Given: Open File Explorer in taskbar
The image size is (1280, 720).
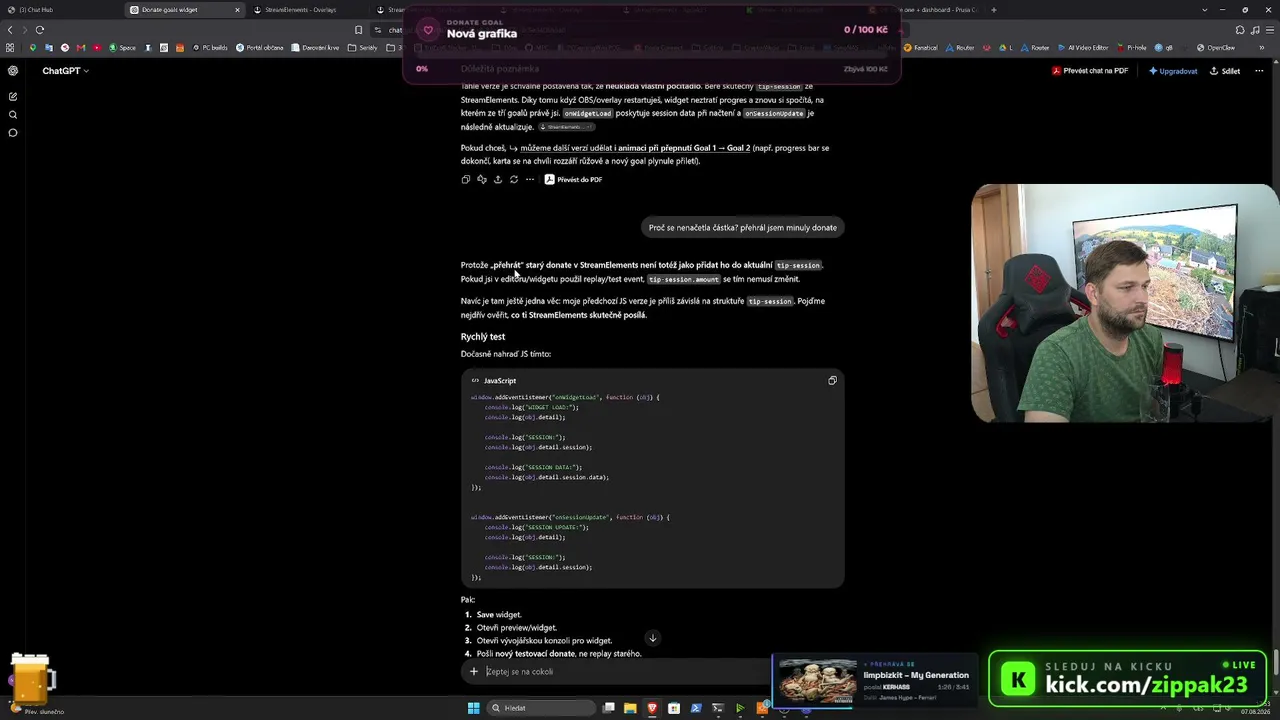Looking at the screenshot, I should pyautogui.click(x=630, y=708).
